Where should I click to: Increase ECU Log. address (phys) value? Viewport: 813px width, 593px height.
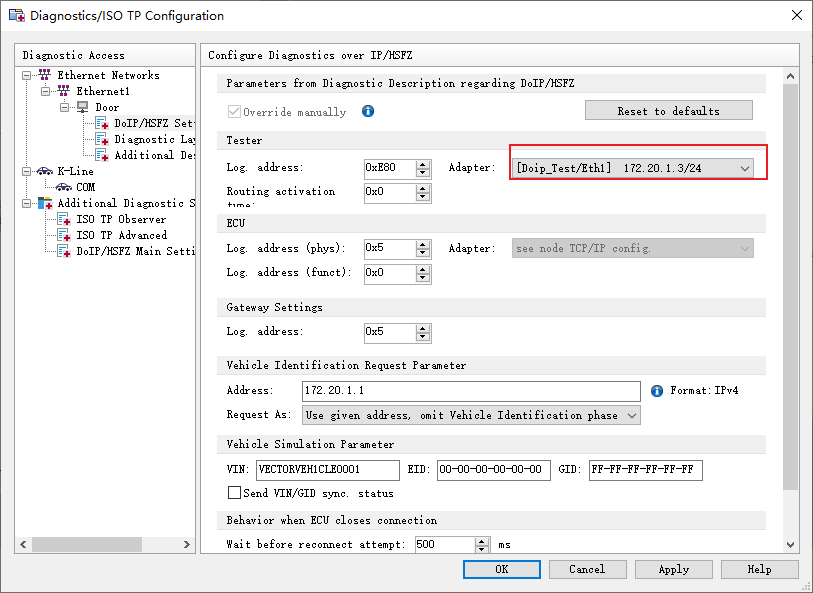coord(423,245)
